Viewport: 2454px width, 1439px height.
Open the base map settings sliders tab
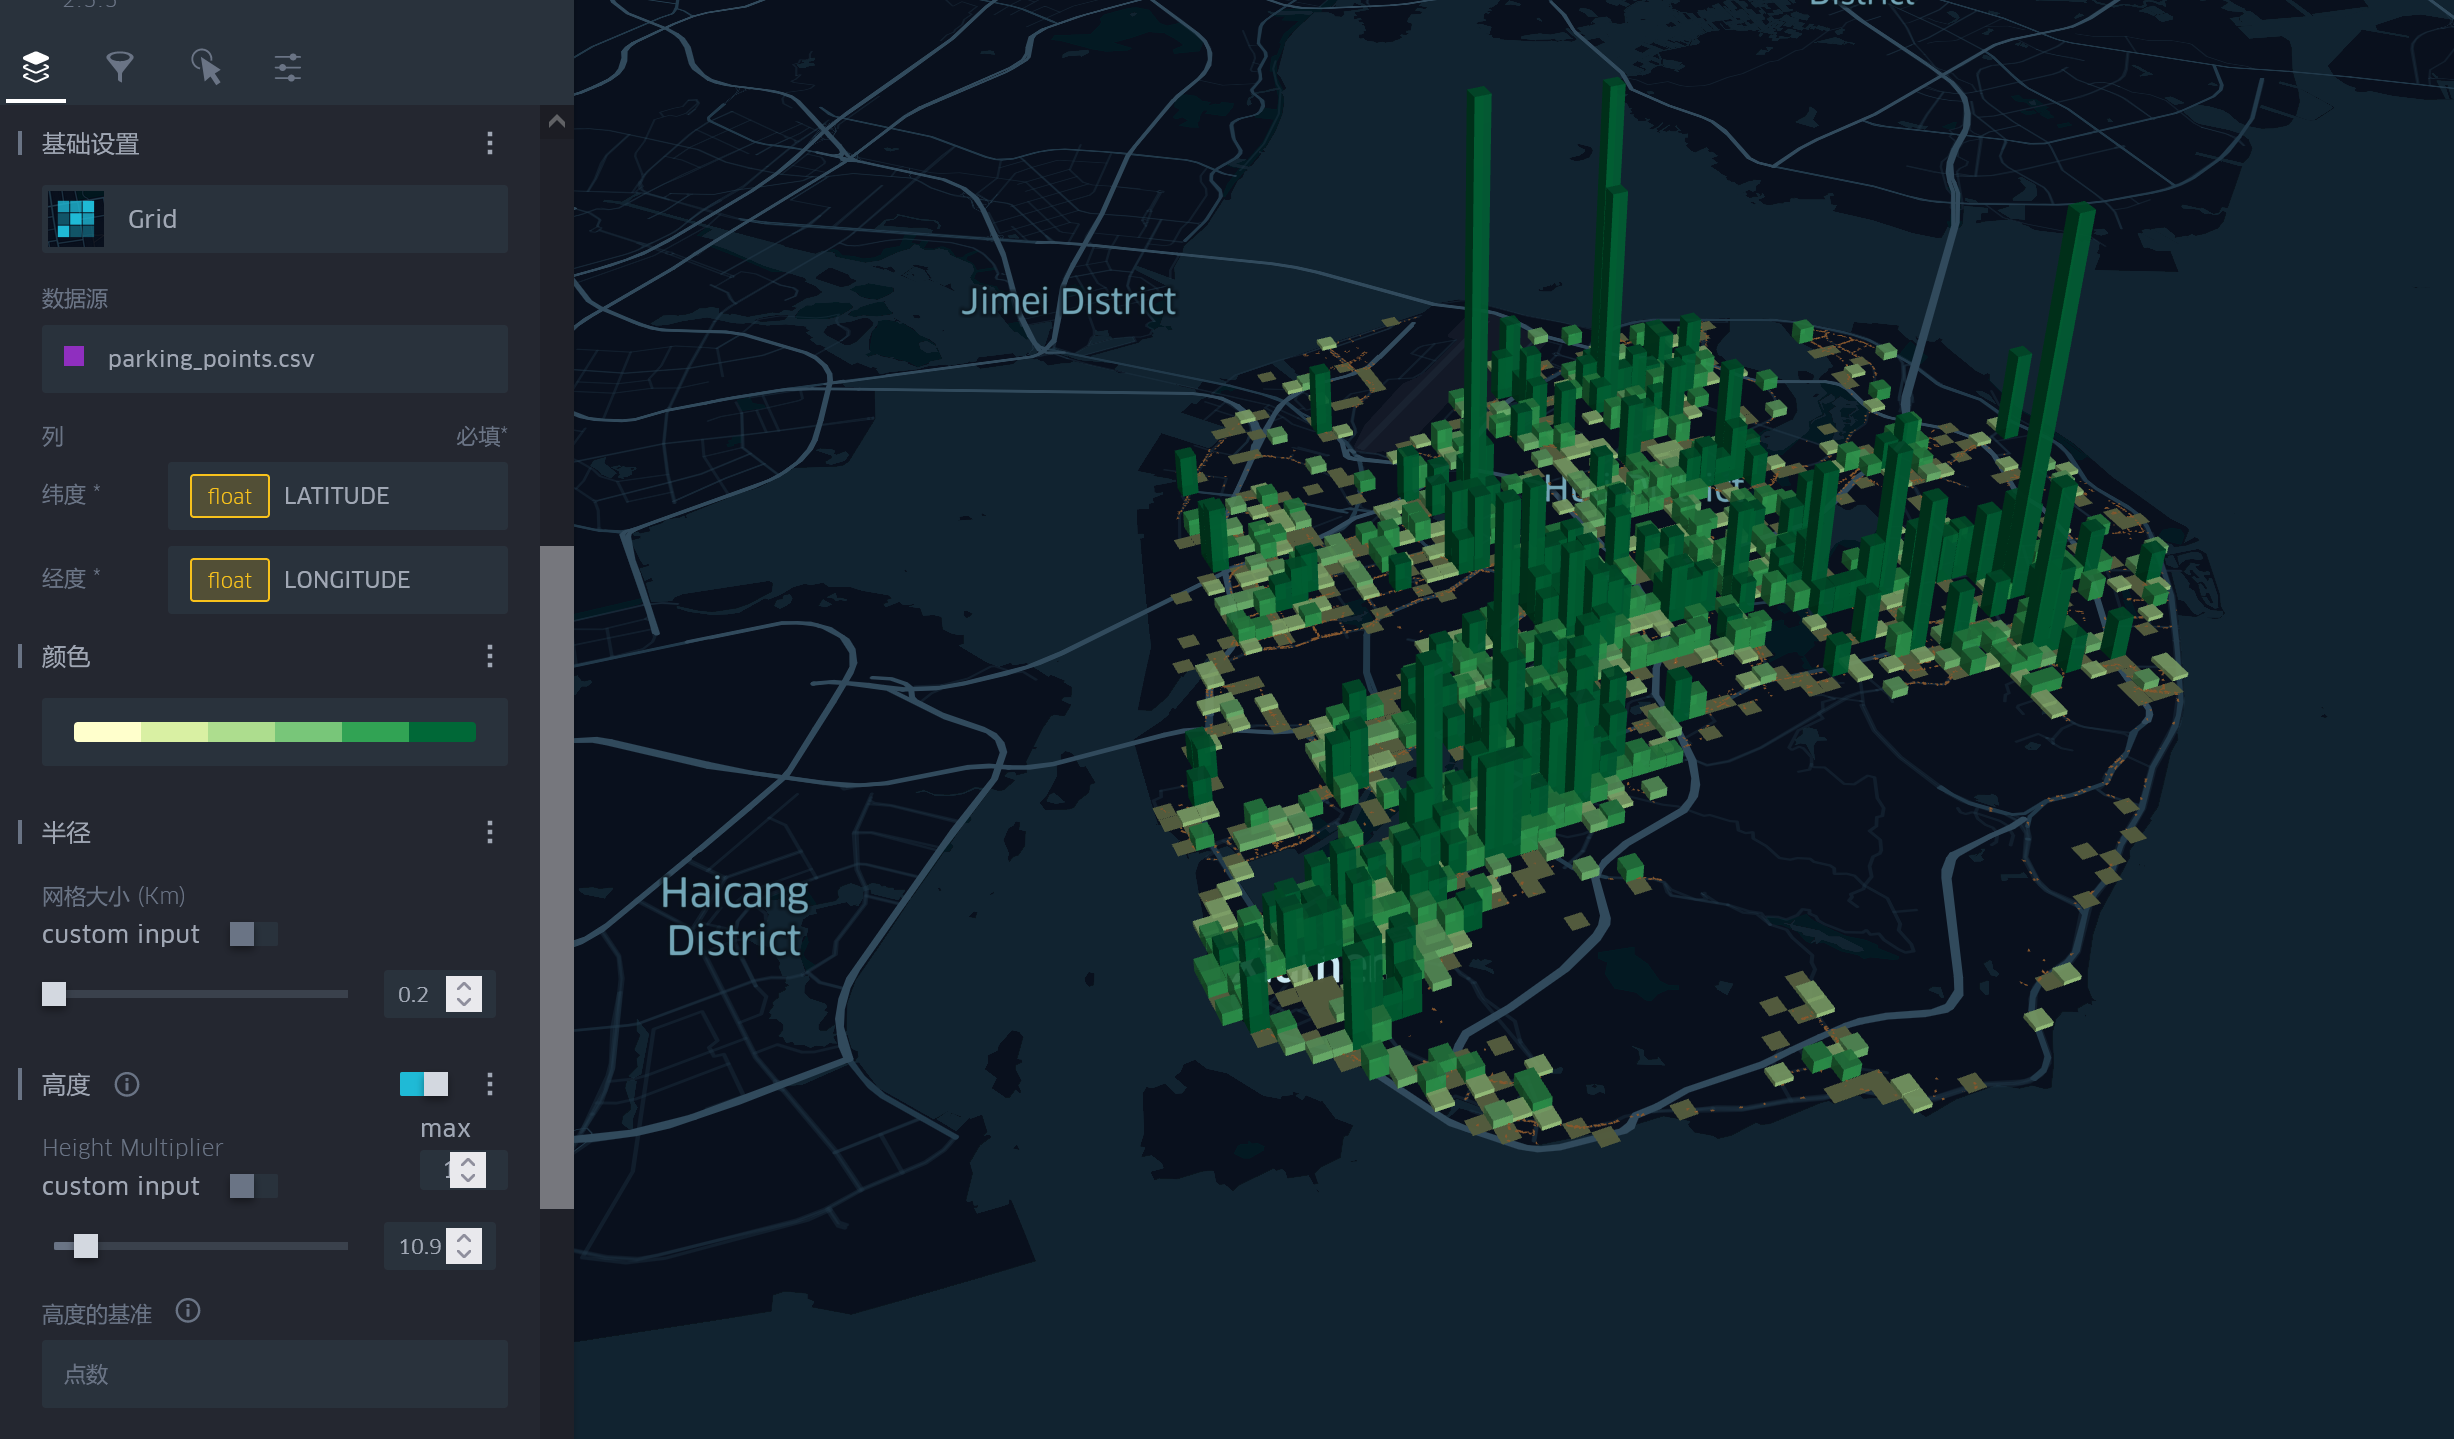click(x=288, y=68)
